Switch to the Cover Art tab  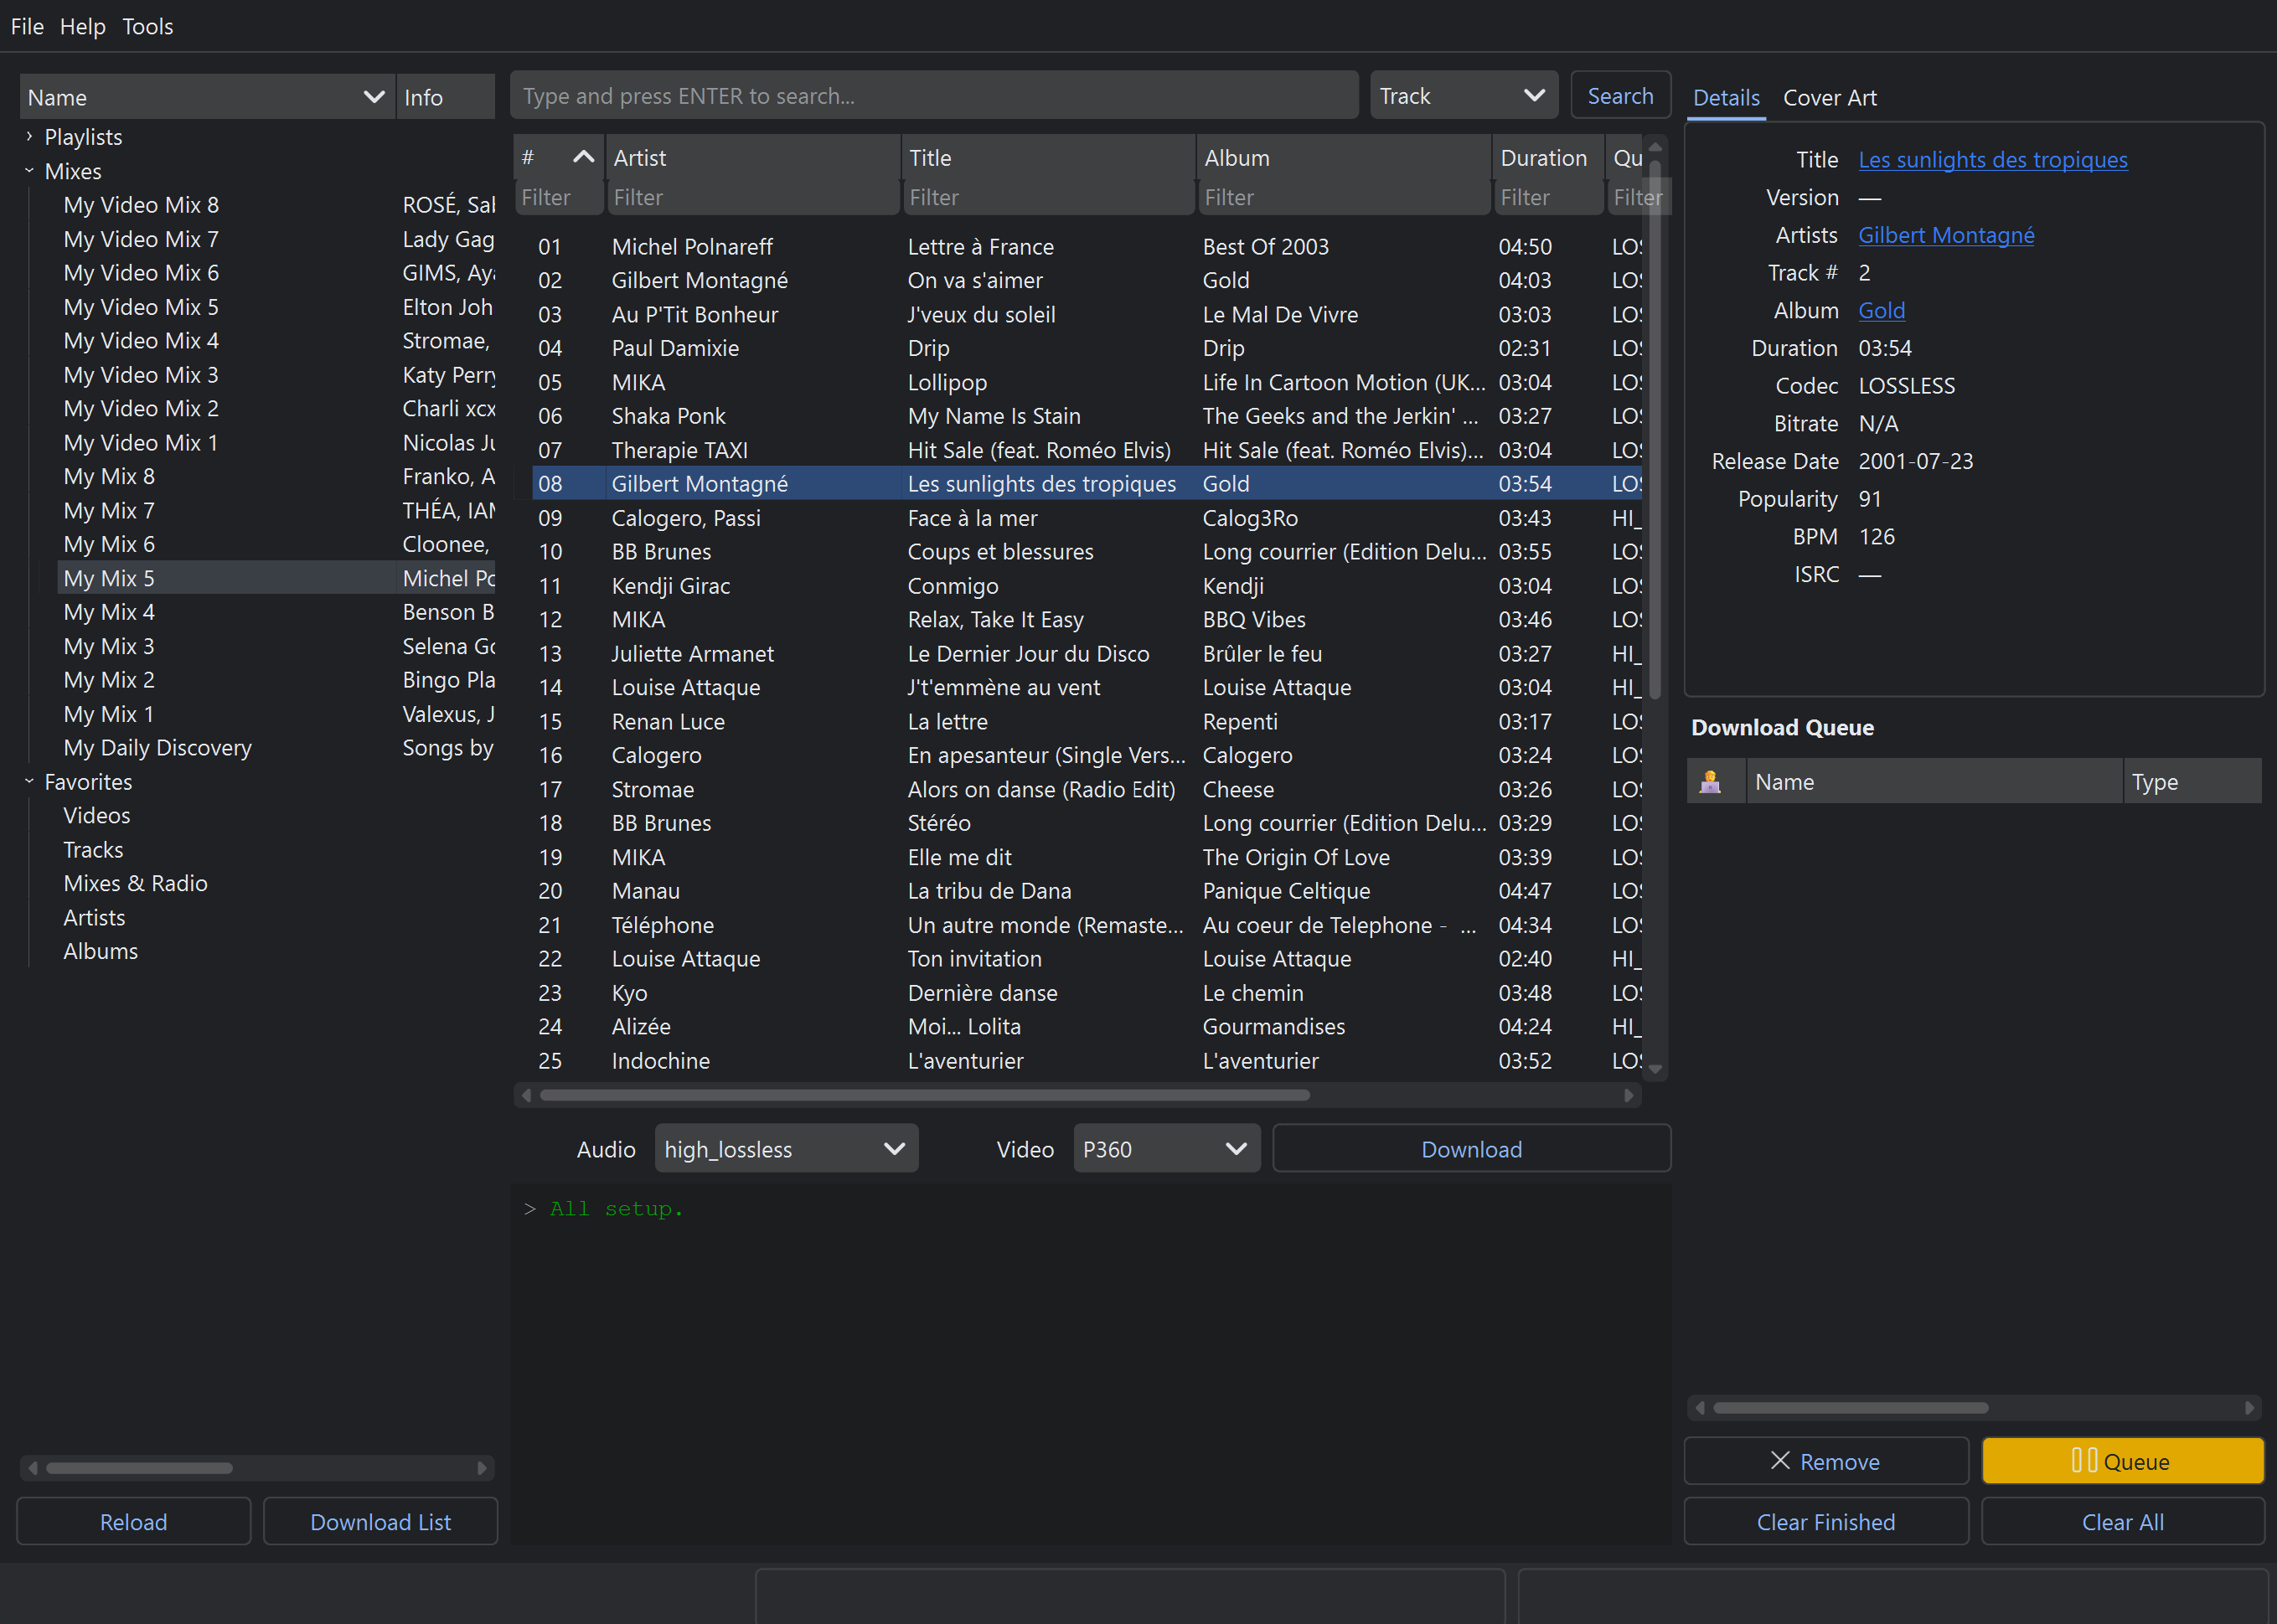tap(1829, 97)
